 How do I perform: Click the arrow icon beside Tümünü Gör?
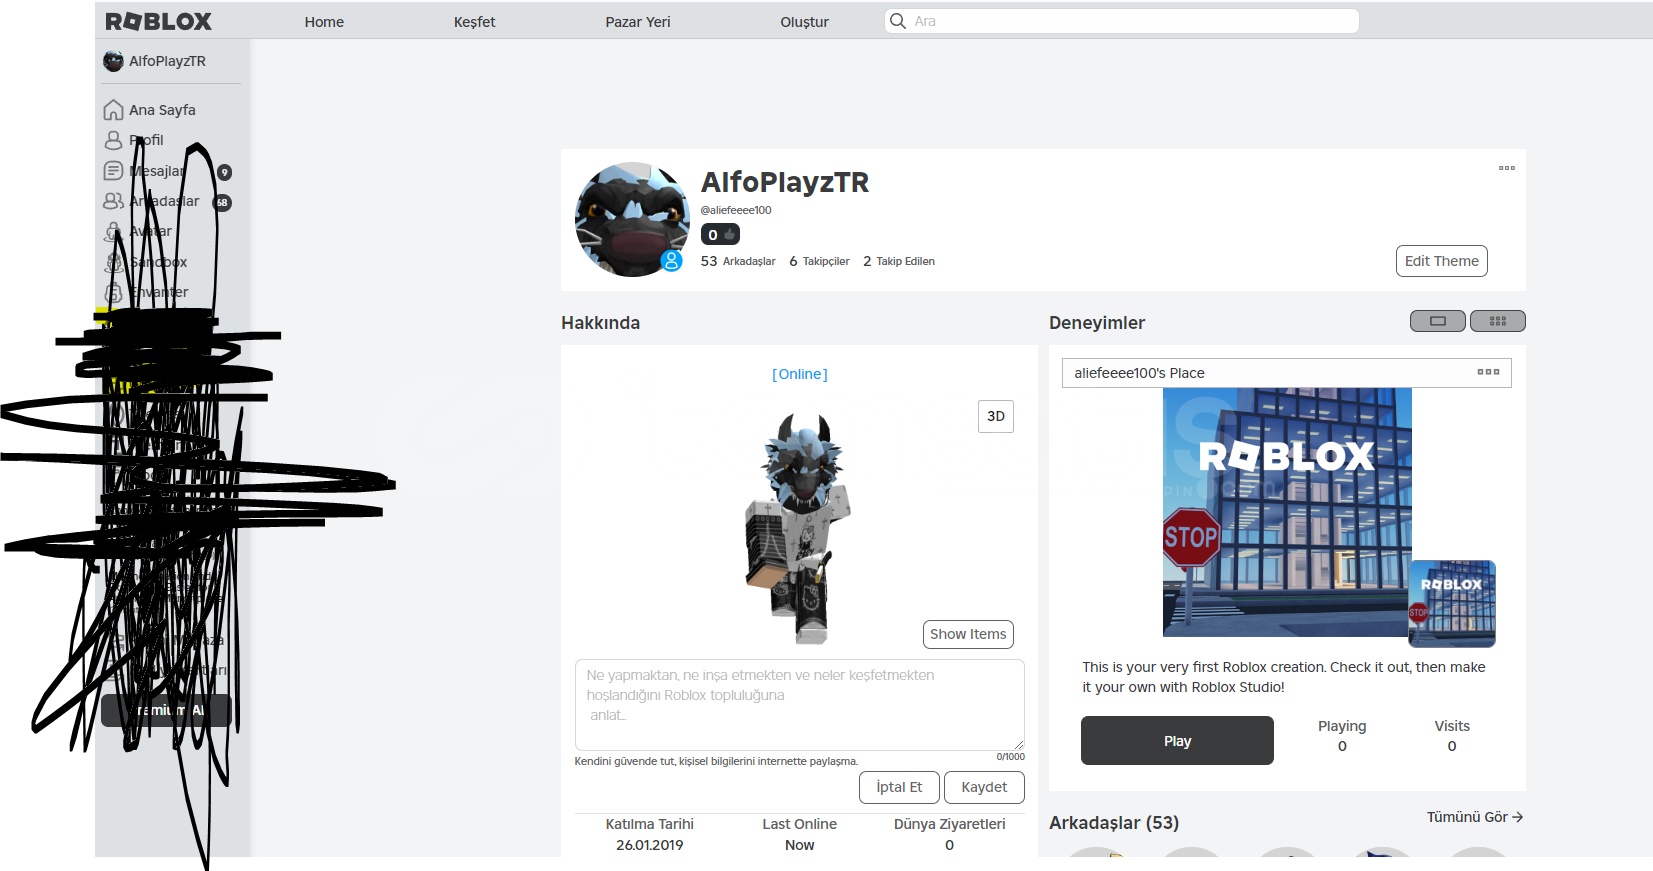pos(1518,817)
